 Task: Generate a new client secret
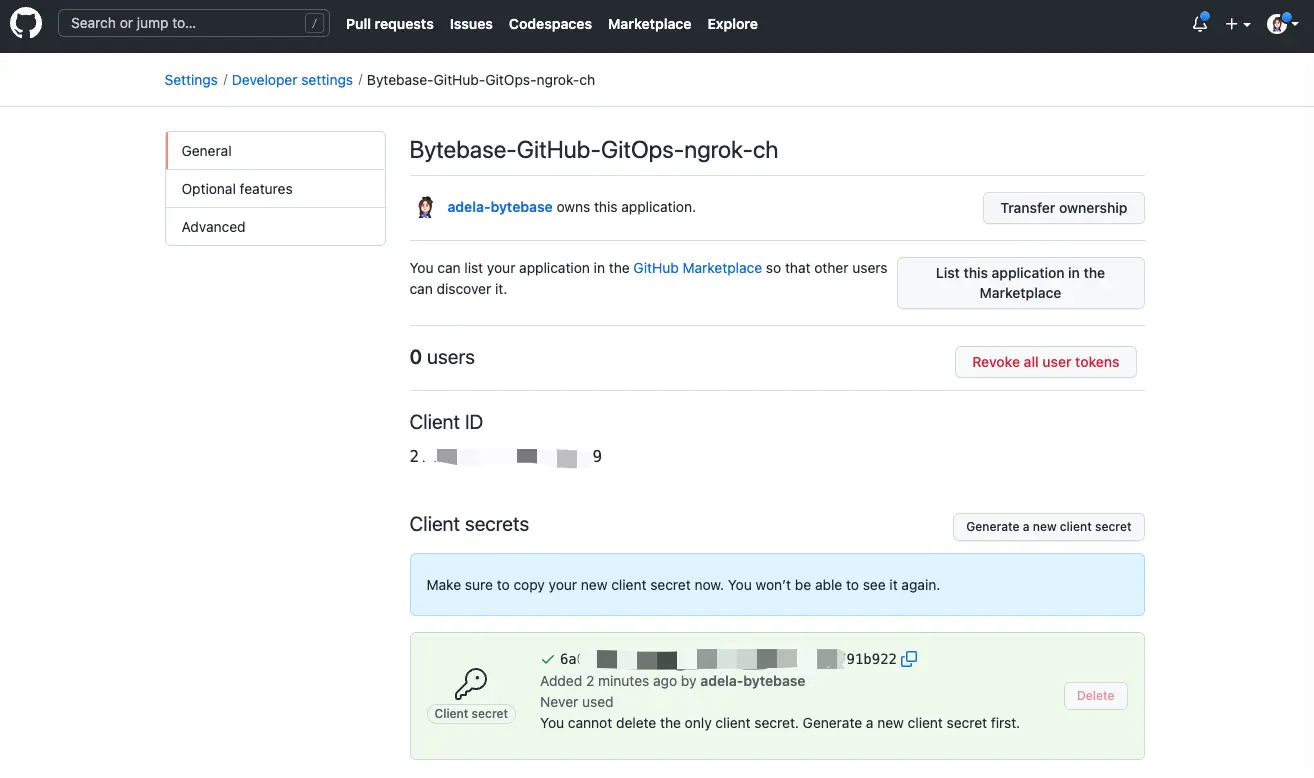(1048, 527)
